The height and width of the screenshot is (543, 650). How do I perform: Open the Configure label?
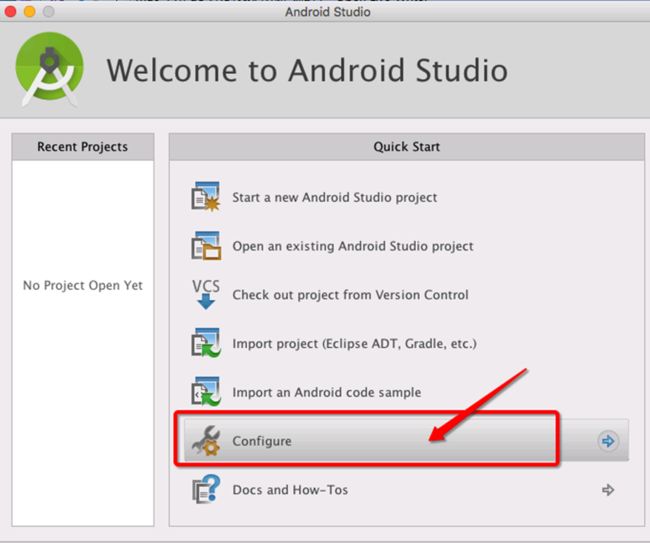point(262,441)
